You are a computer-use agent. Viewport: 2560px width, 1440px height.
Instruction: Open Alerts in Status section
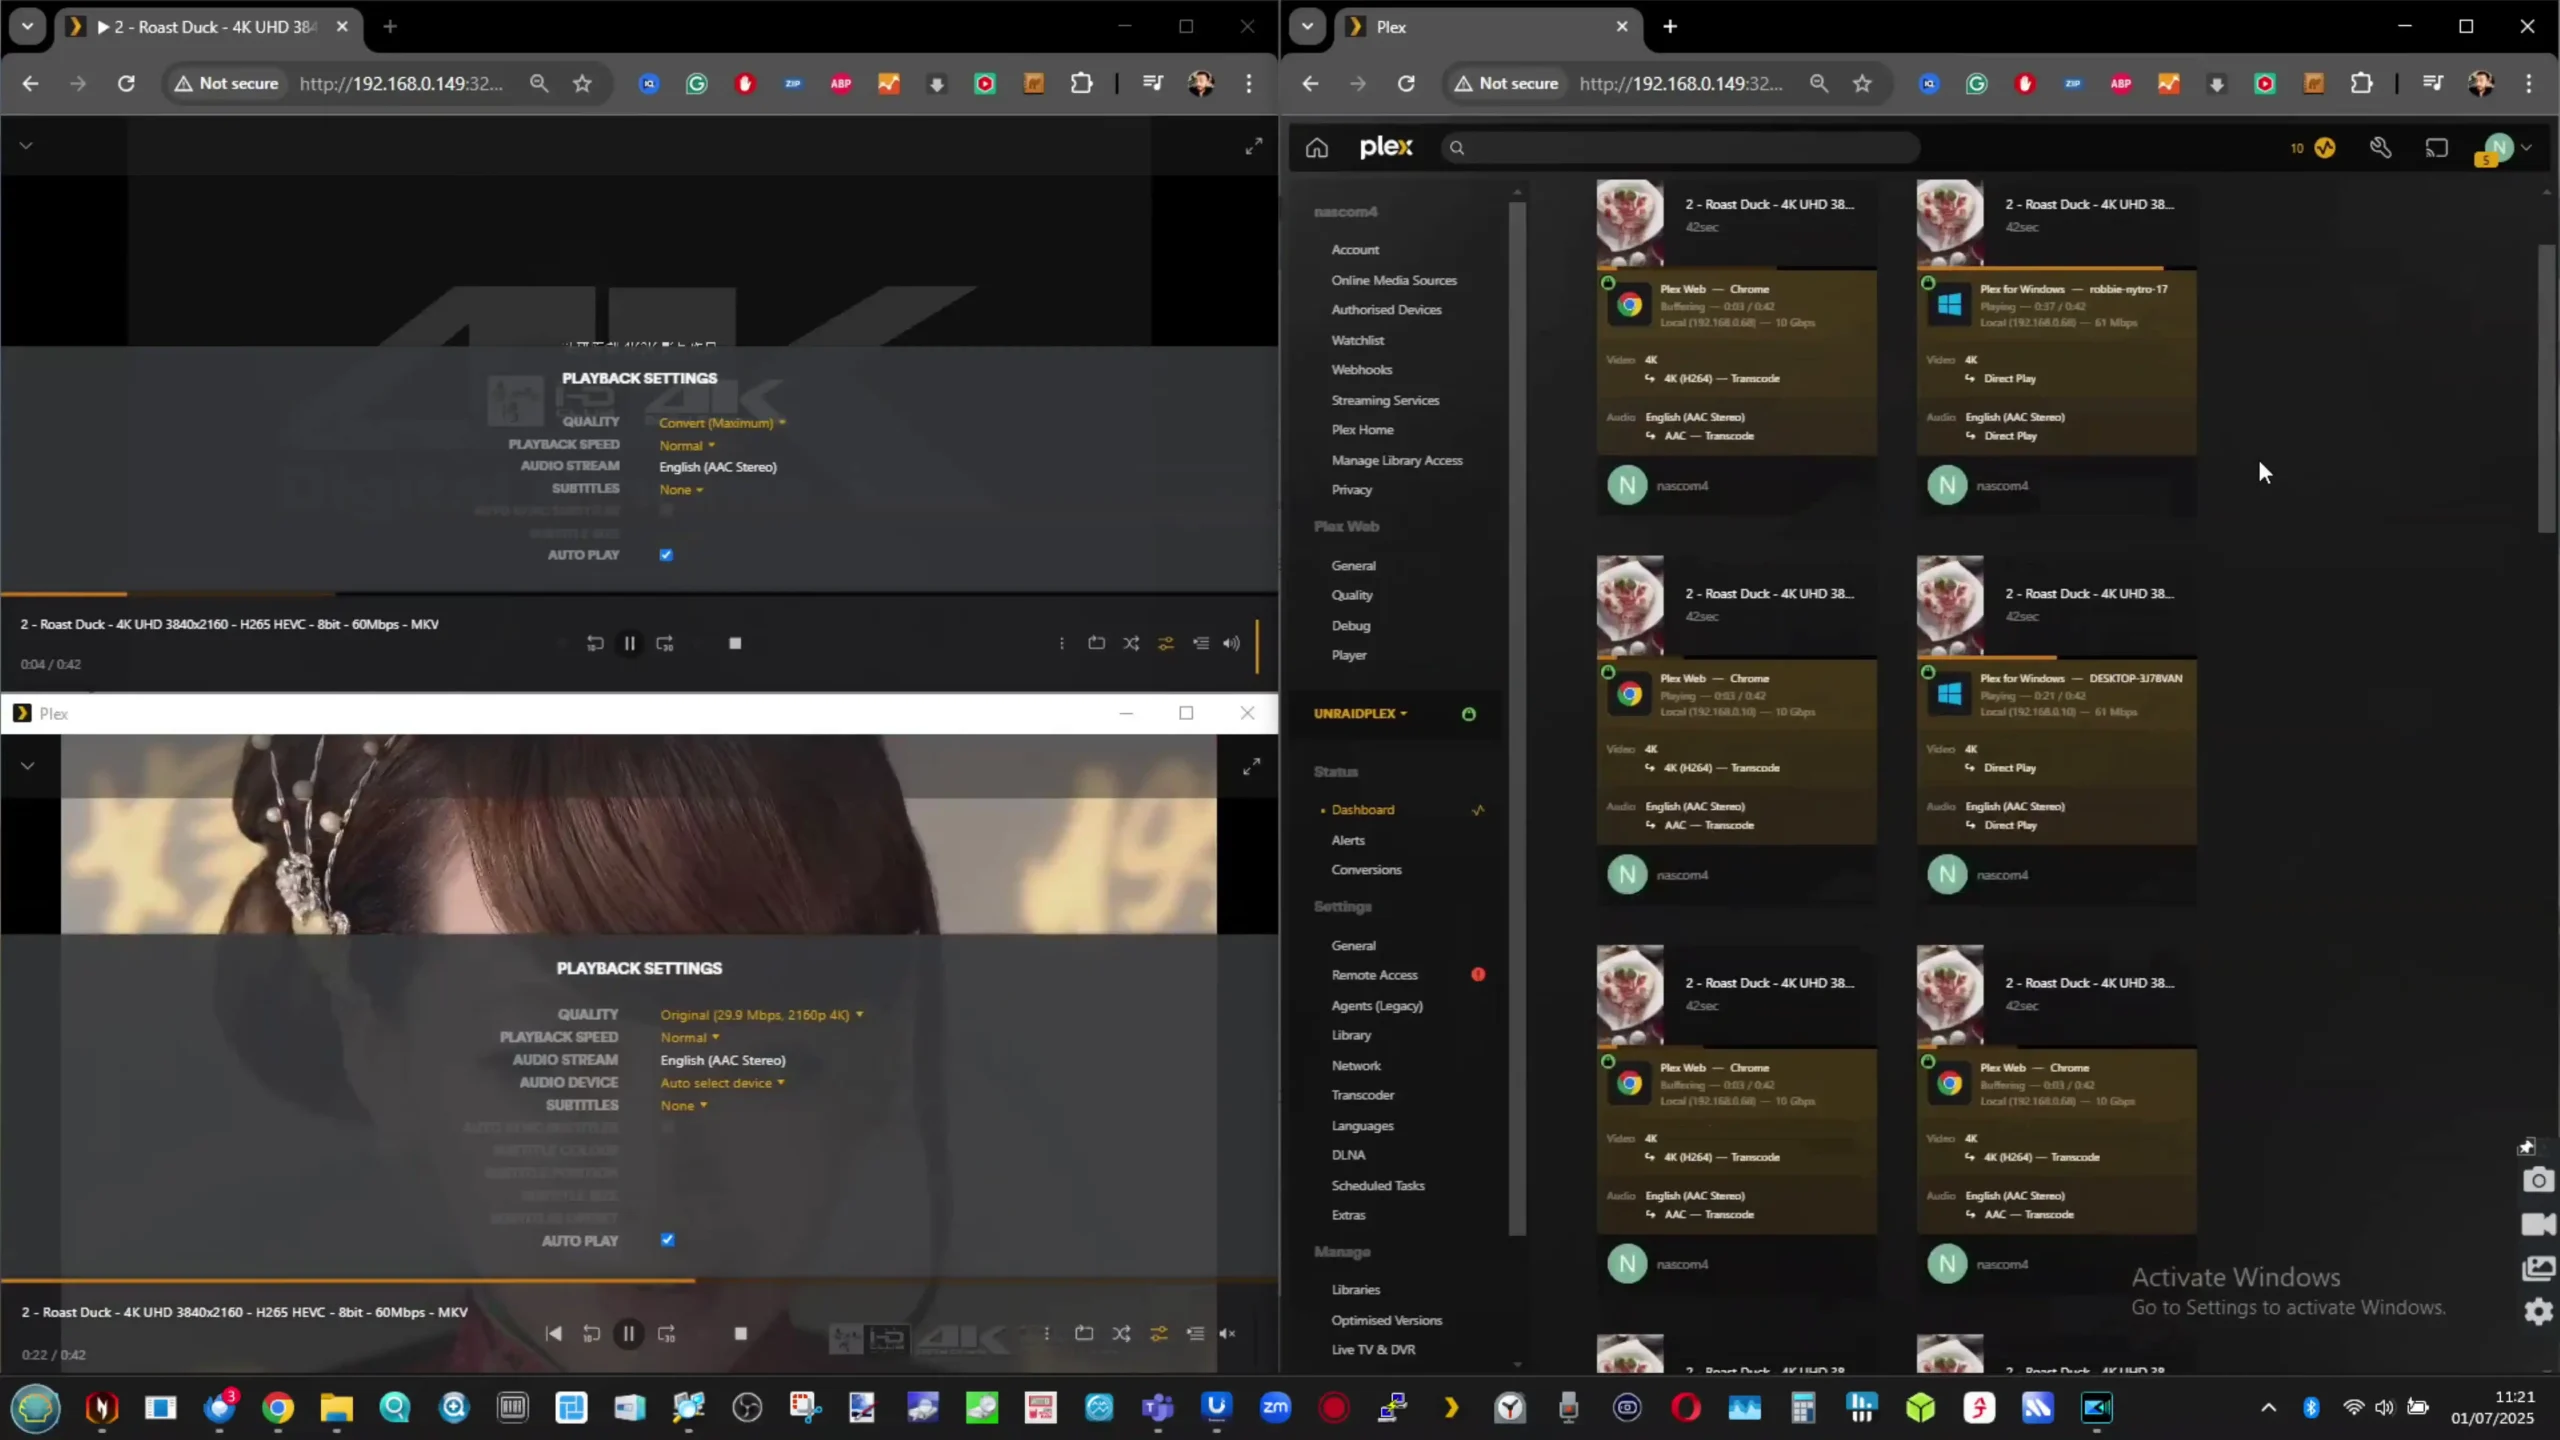click(1347, 841)
